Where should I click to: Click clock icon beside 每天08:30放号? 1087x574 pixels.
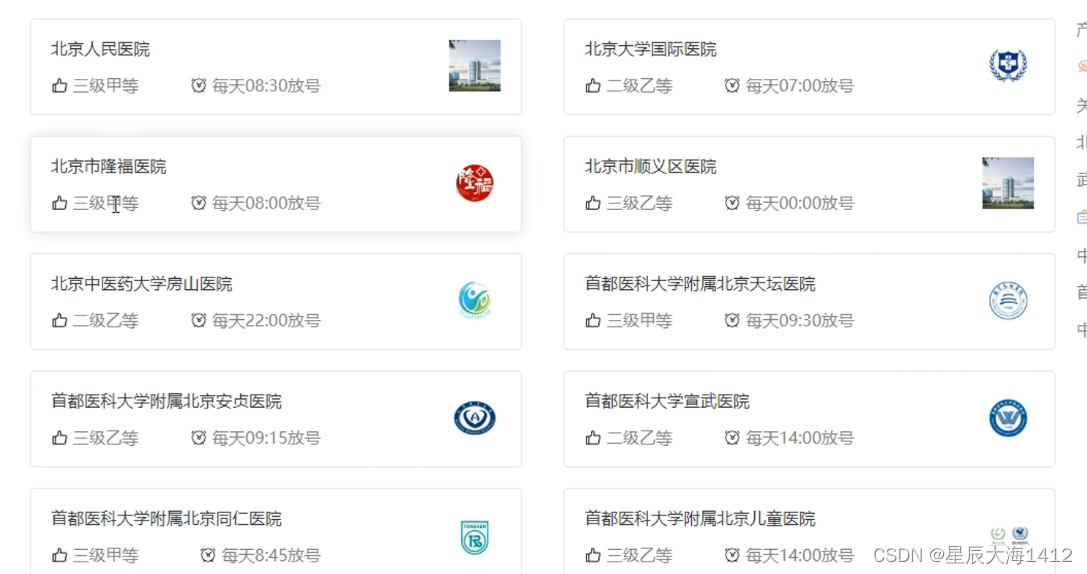pyautogui.click(x=199, y=86)
